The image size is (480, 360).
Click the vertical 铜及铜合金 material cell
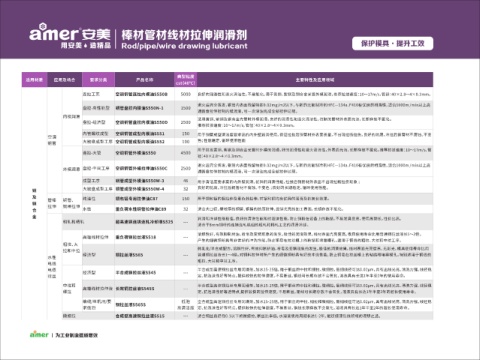(34, 204)
